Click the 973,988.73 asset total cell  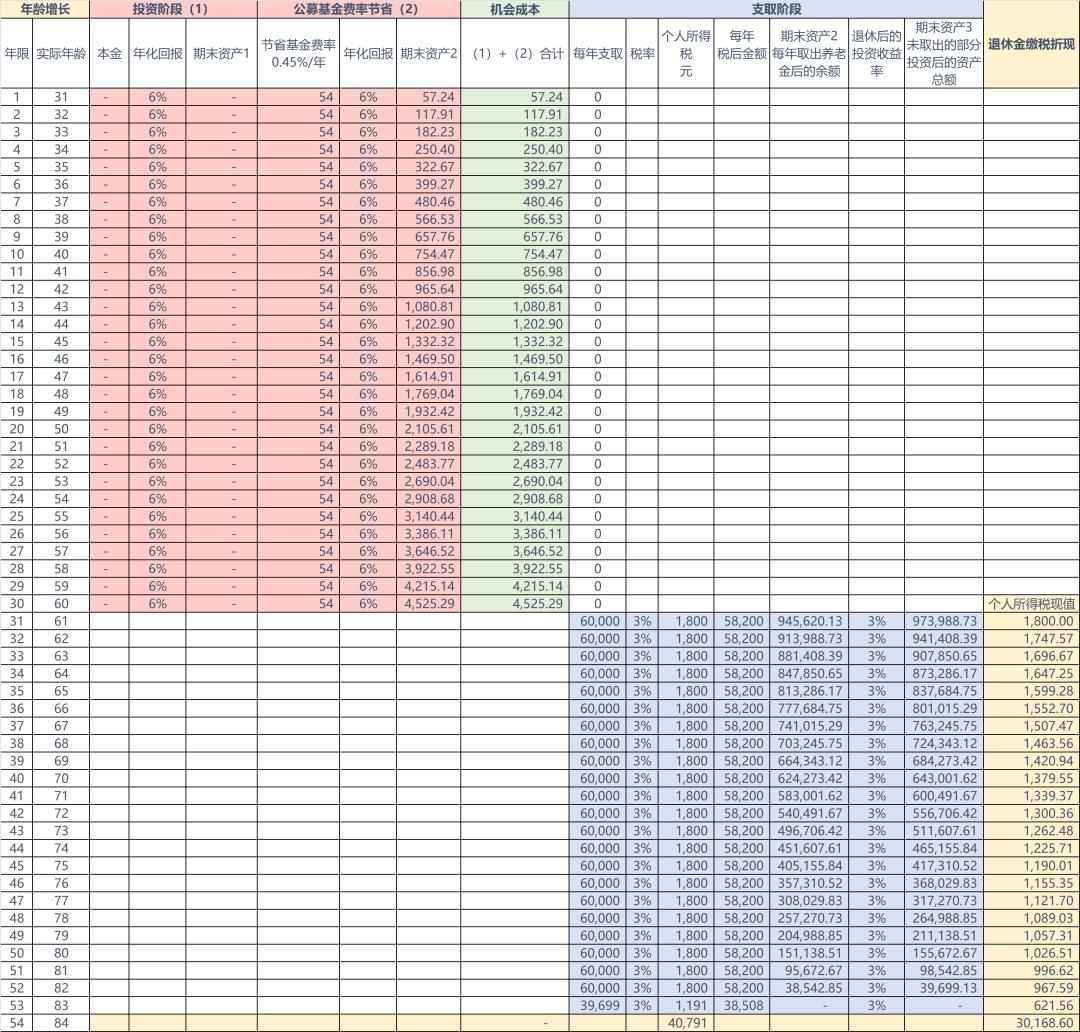click(x=944, y=621)
